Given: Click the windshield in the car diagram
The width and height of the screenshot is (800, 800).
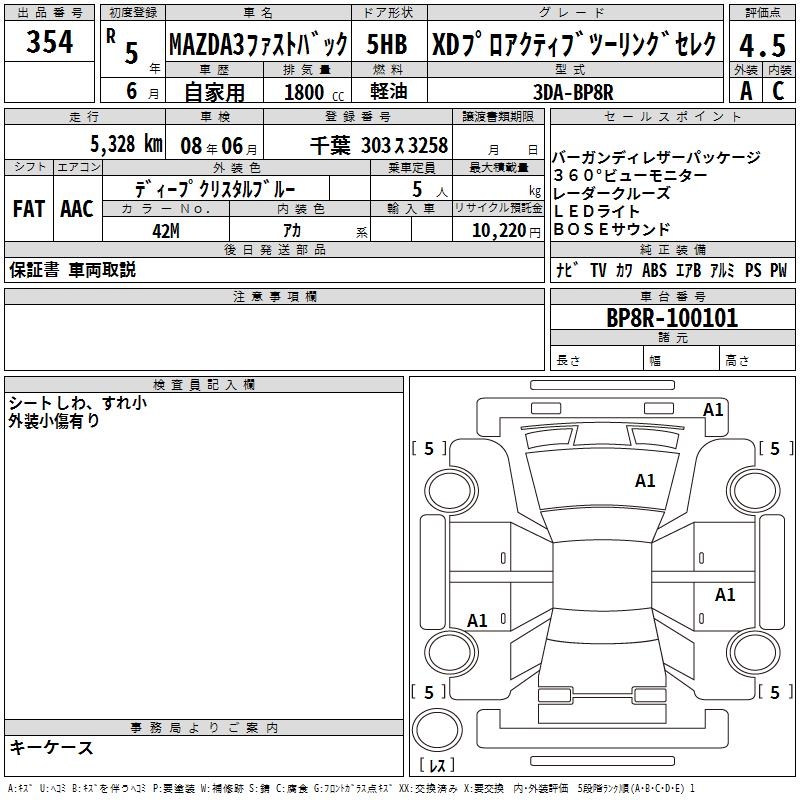Looking at the screenshot, I should [x=602, y=522].
